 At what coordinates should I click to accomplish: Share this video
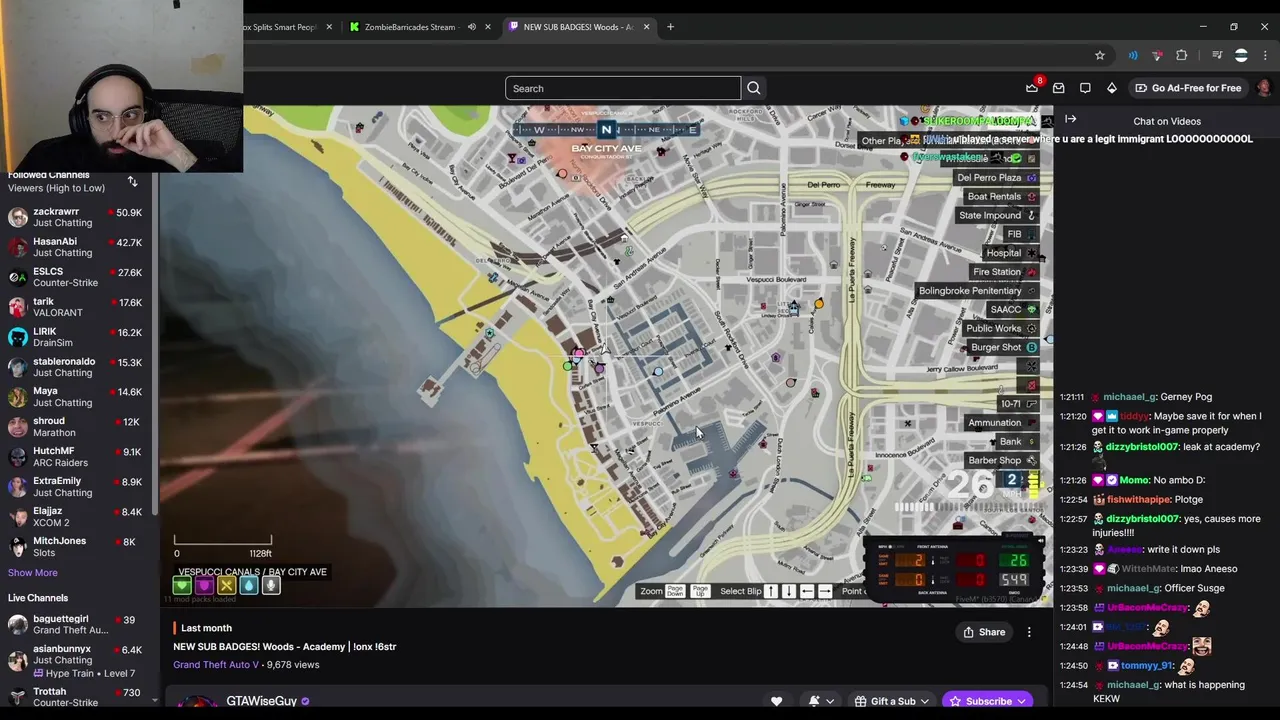point(984,632)
